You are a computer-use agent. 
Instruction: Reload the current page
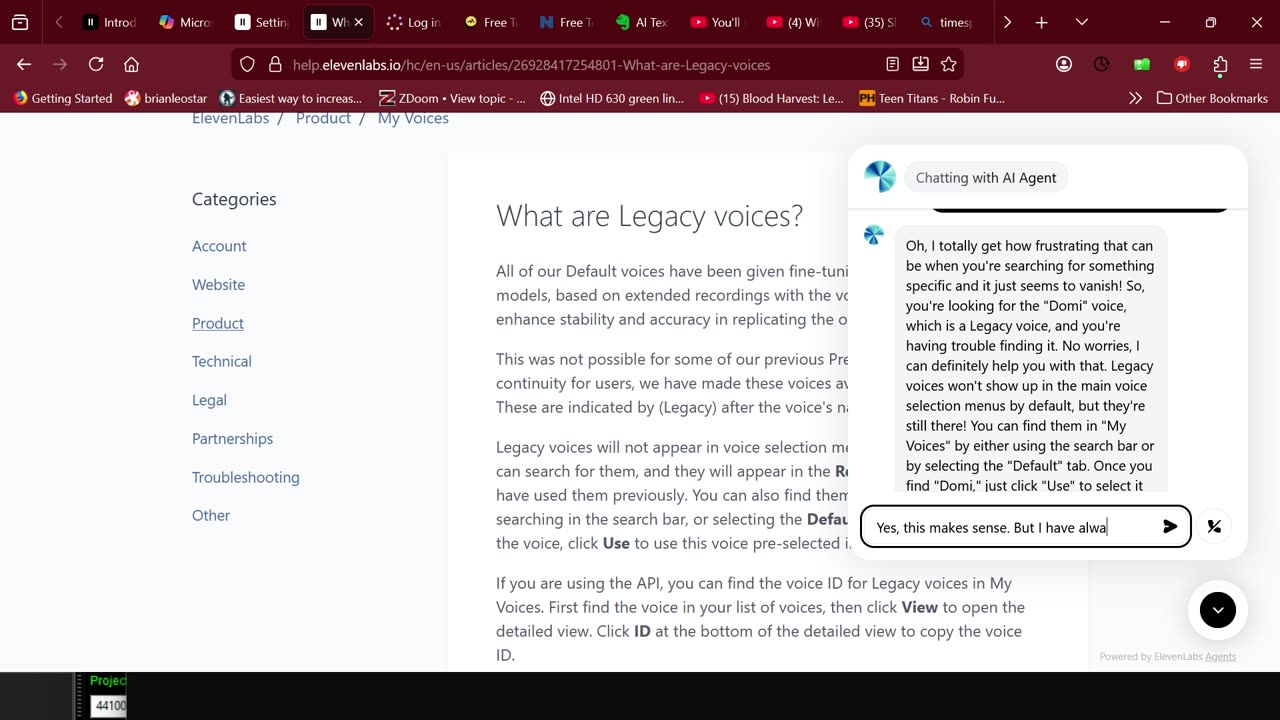[96, 64]
